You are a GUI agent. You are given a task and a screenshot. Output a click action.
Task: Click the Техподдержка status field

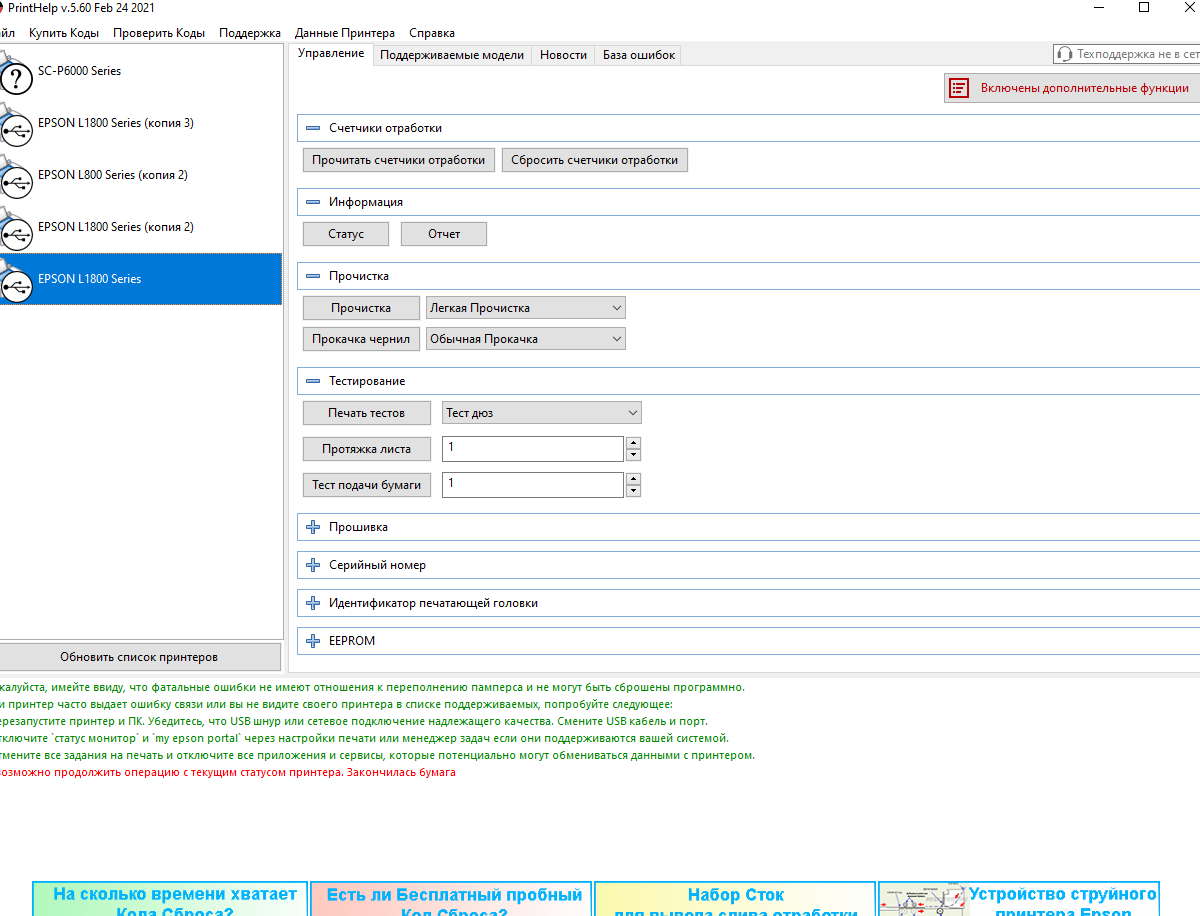pos(1127,54)
